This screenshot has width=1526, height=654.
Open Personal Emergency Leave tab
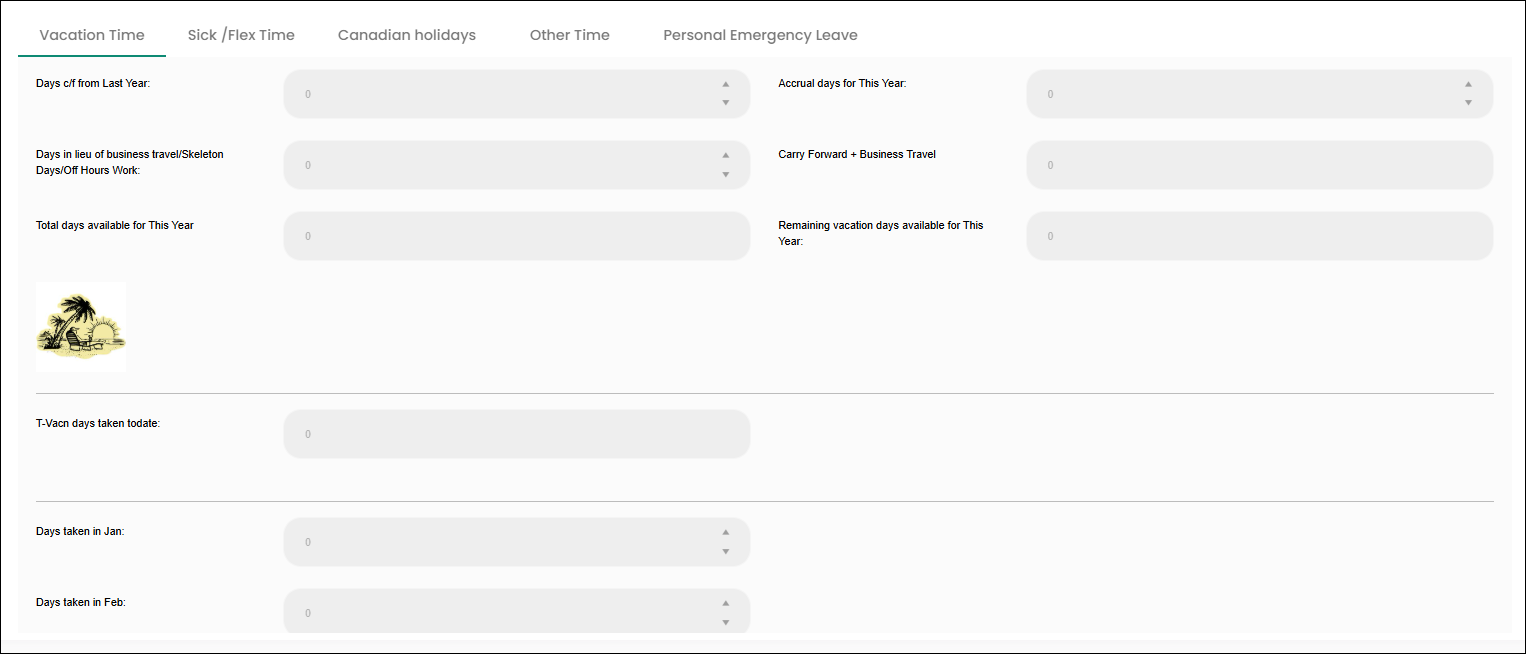pos(760,35)
